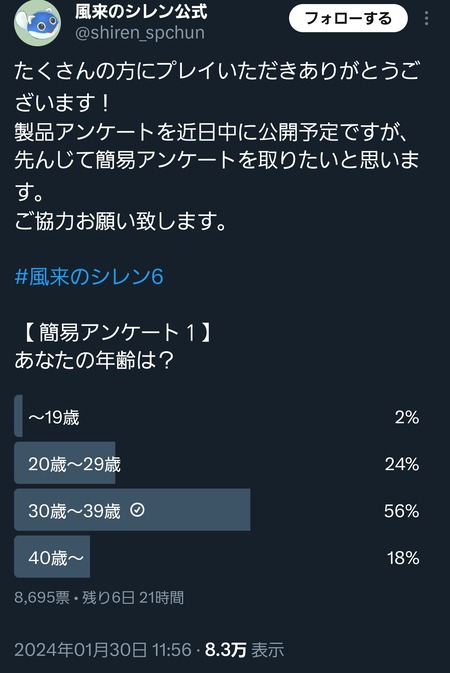
Task: Select the 20歳～29歳 poll option
Action: click(217, 463)
